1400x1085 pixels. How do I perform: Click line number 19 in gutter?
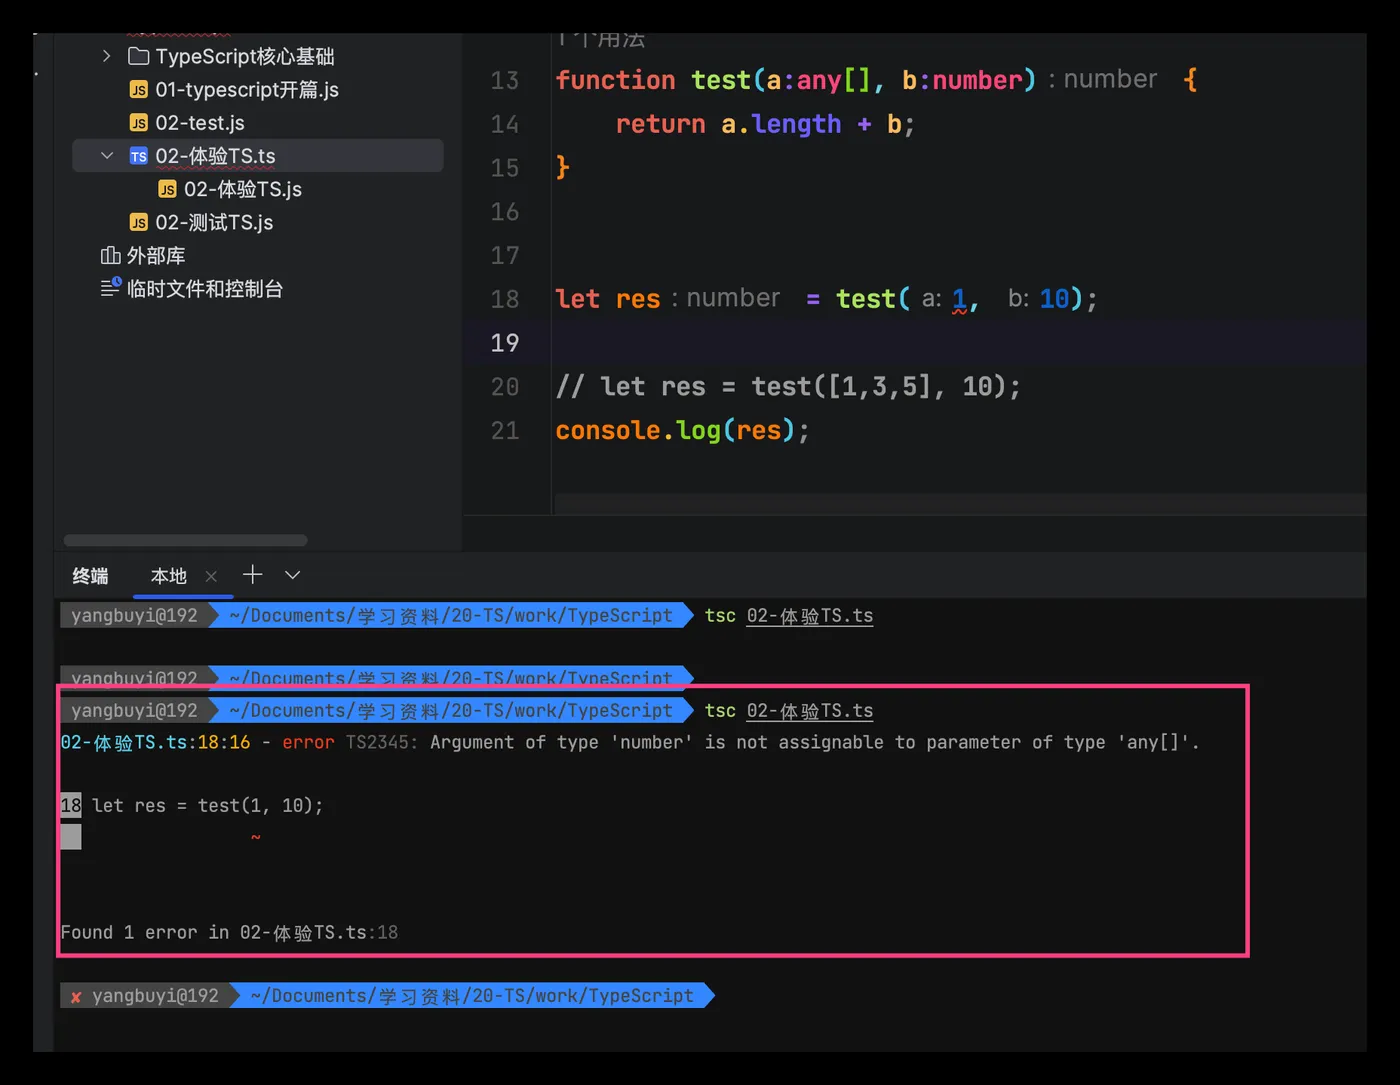pyautogui.click(x=505, y=343)
